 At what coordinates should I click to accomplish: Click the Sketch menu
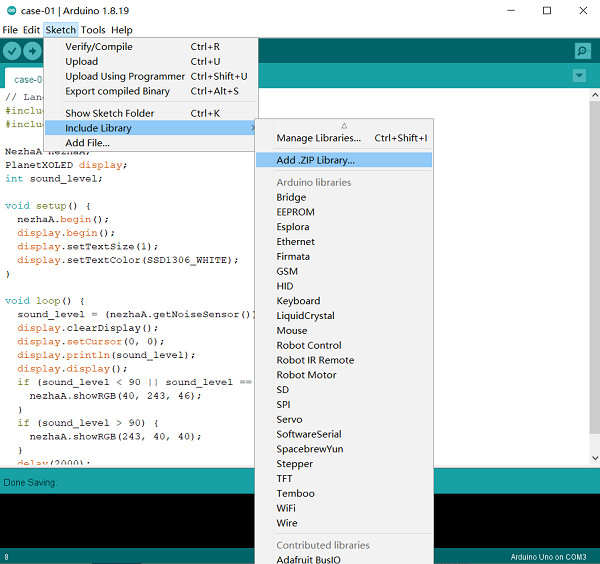(x=60, y=30)
